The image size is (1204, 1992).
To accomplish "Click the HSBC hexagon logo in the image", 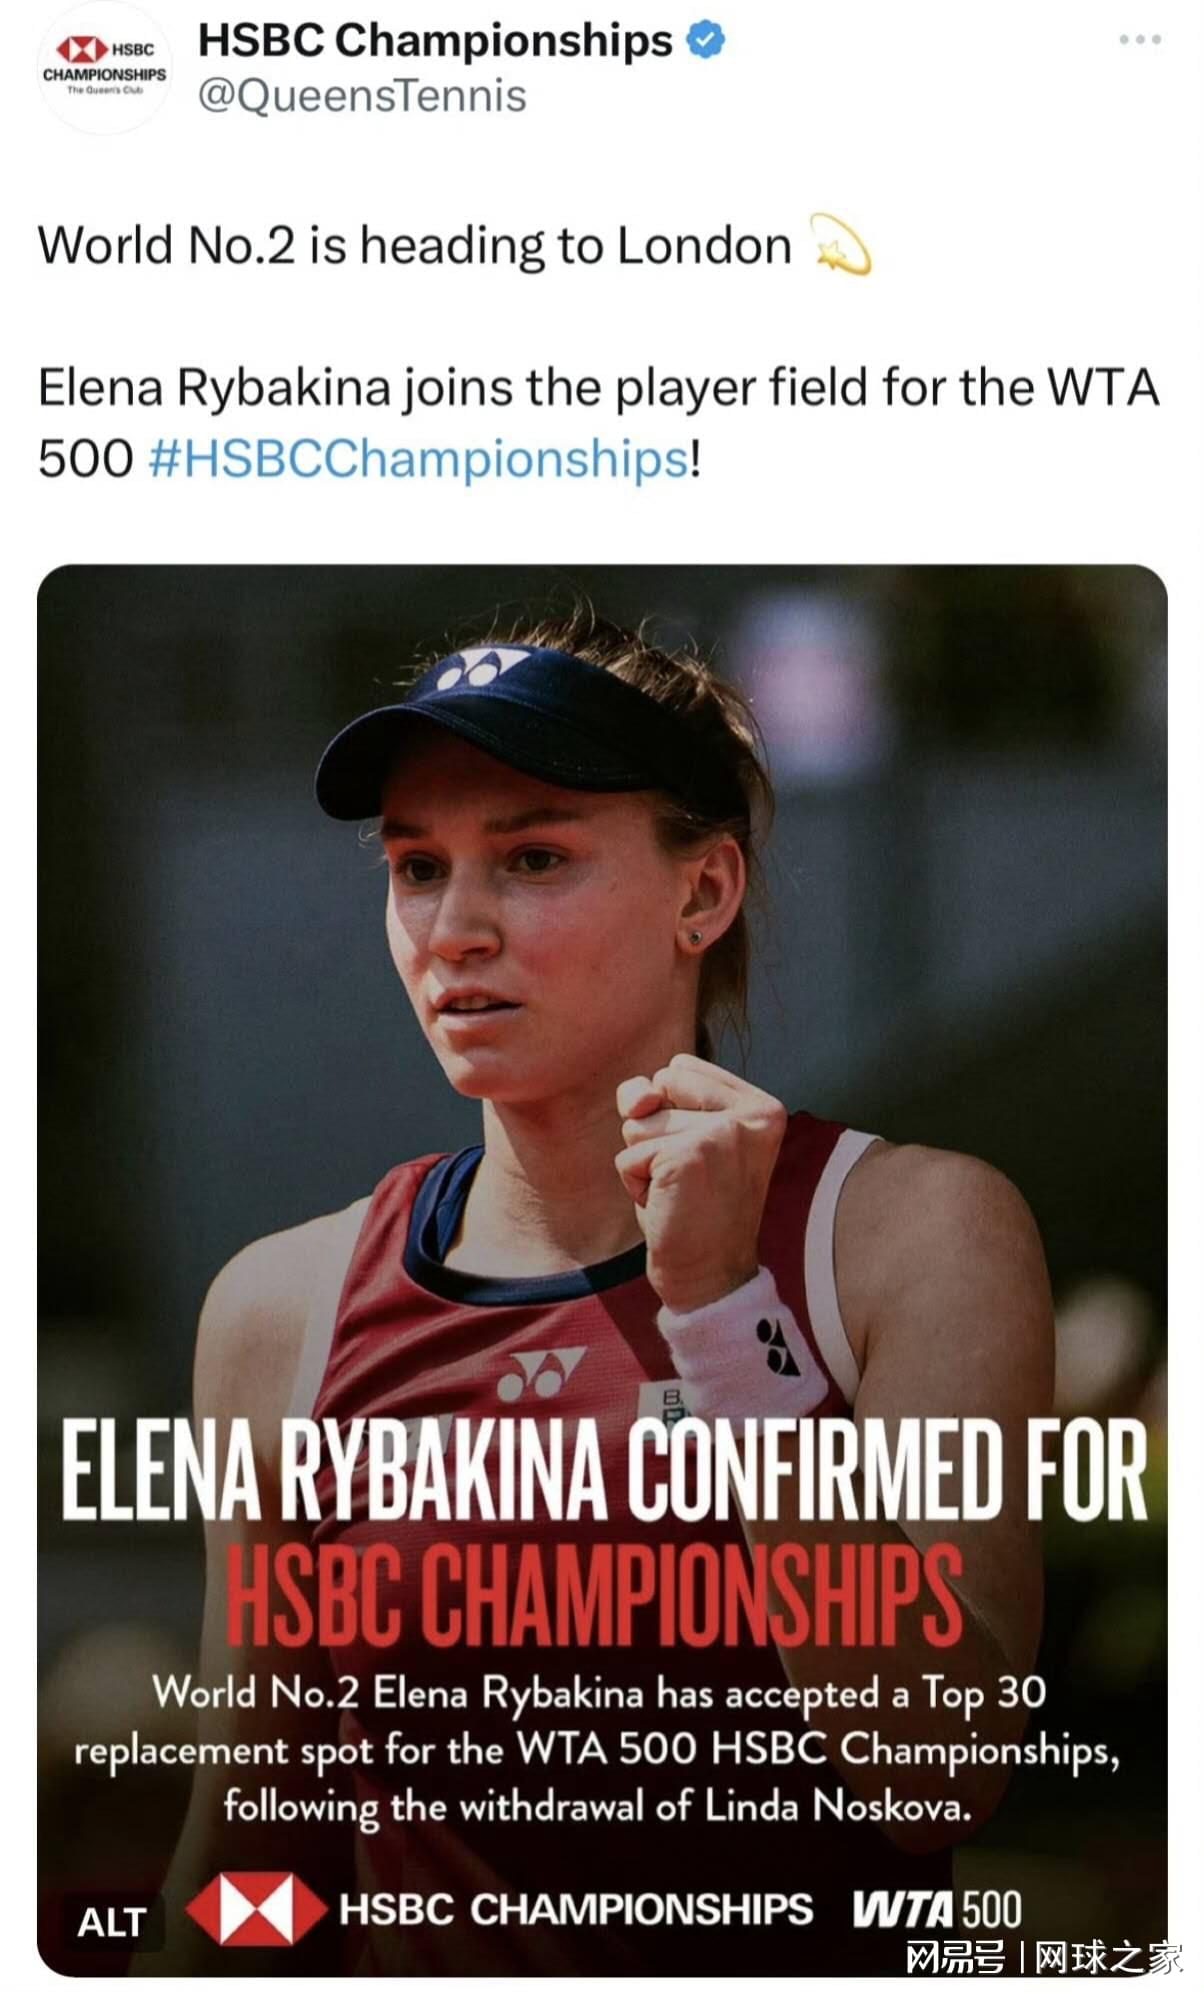I will (256, 1909).
